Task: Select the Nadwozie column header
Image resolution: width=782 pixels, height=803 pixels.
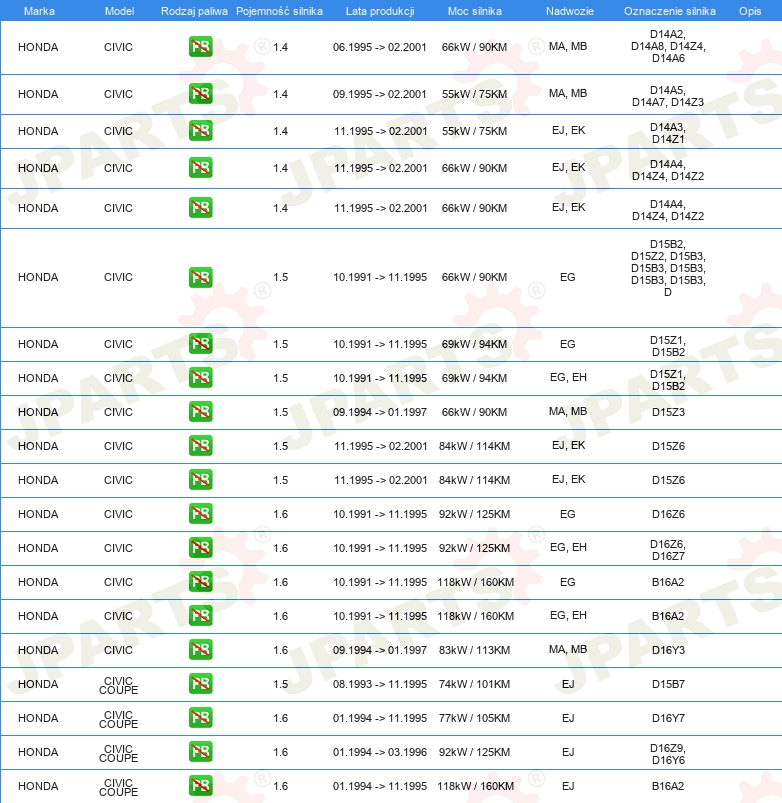Action: coord(568,10)
